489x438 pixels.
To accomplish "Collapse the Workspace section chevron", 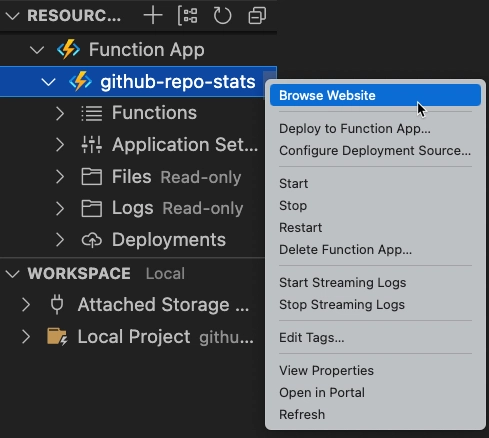I will click(13, 274).
